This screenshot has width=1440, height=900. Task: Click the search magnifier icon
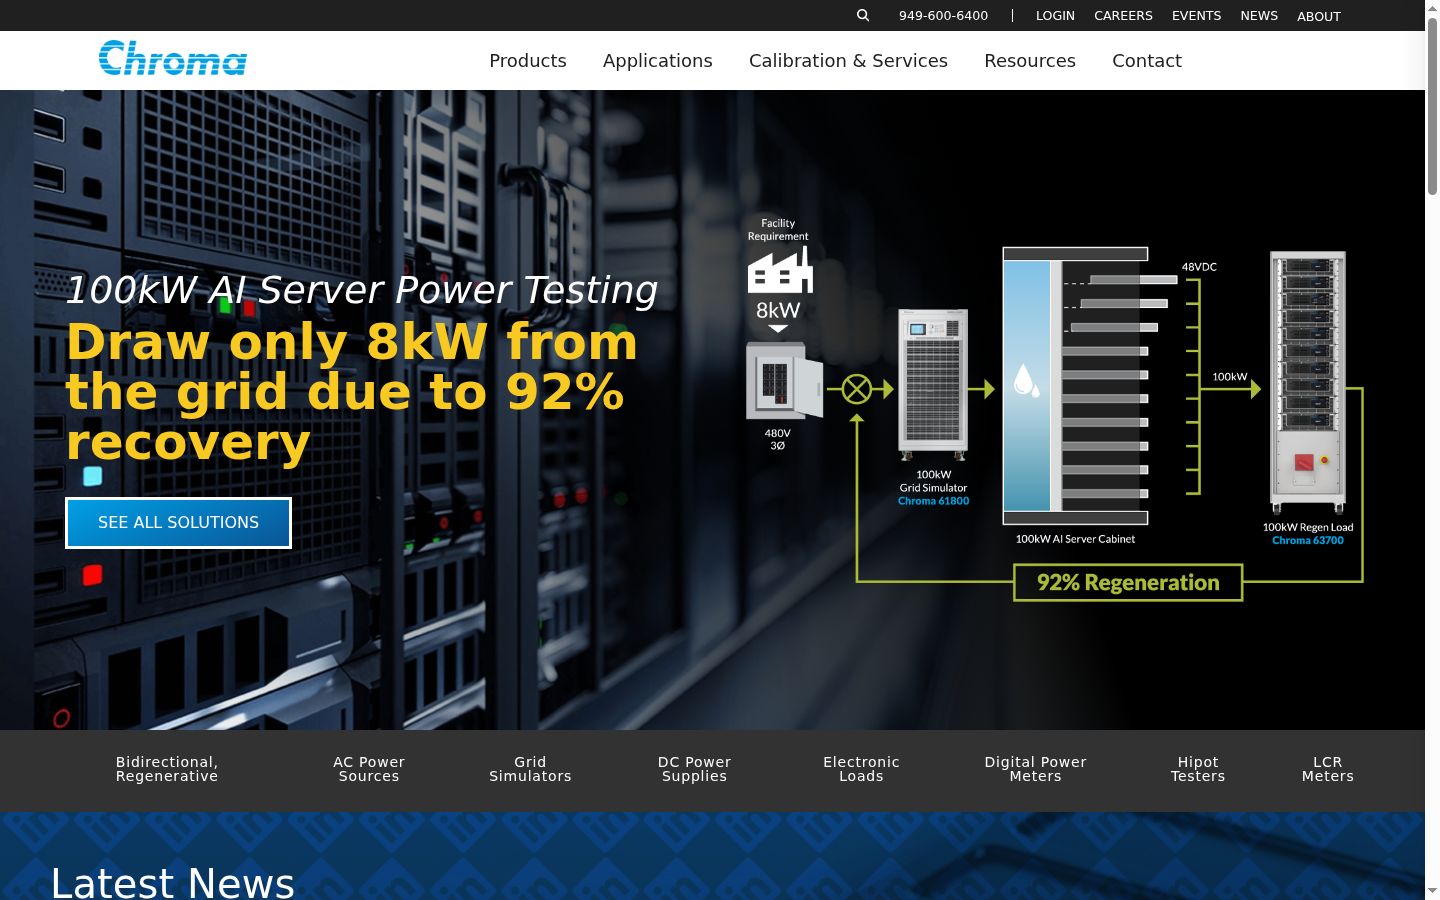point(863,15)
